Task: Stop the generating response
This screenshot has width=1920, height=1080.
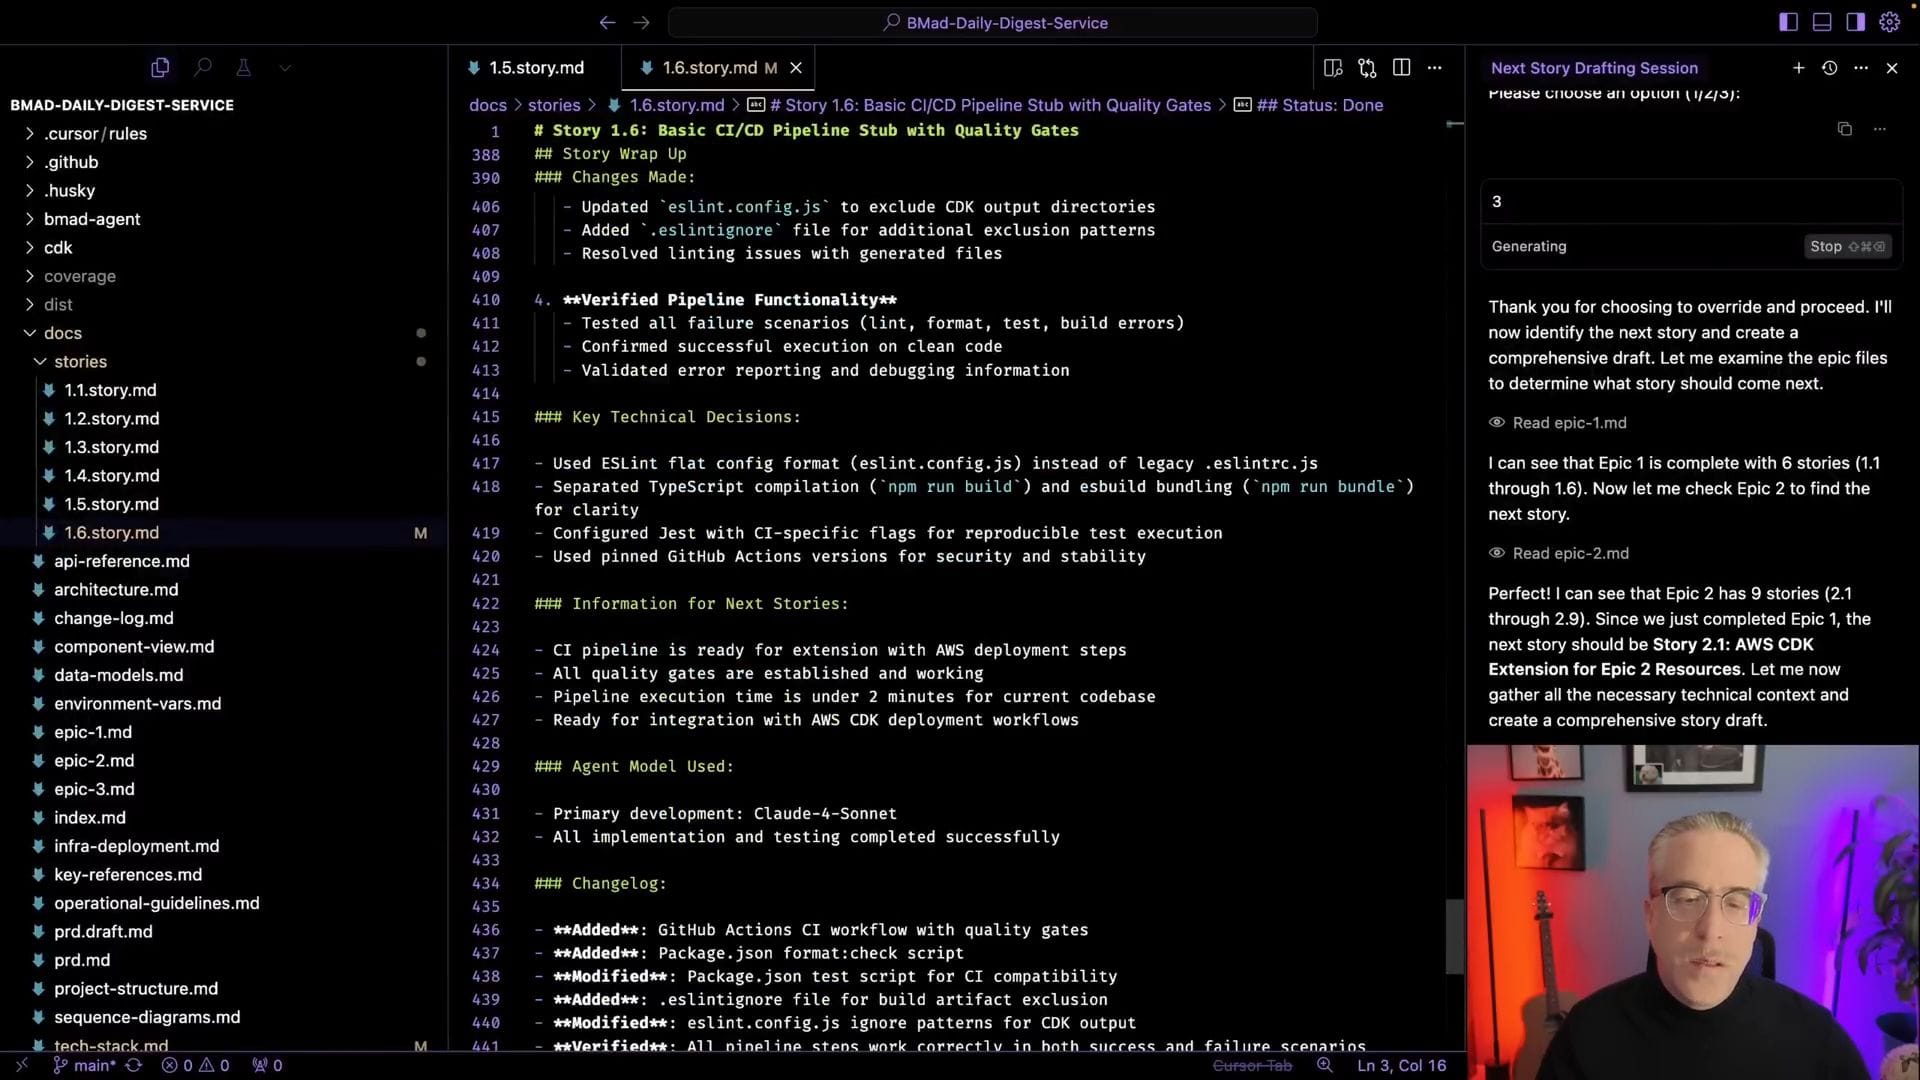Action: pos(1846,247)
